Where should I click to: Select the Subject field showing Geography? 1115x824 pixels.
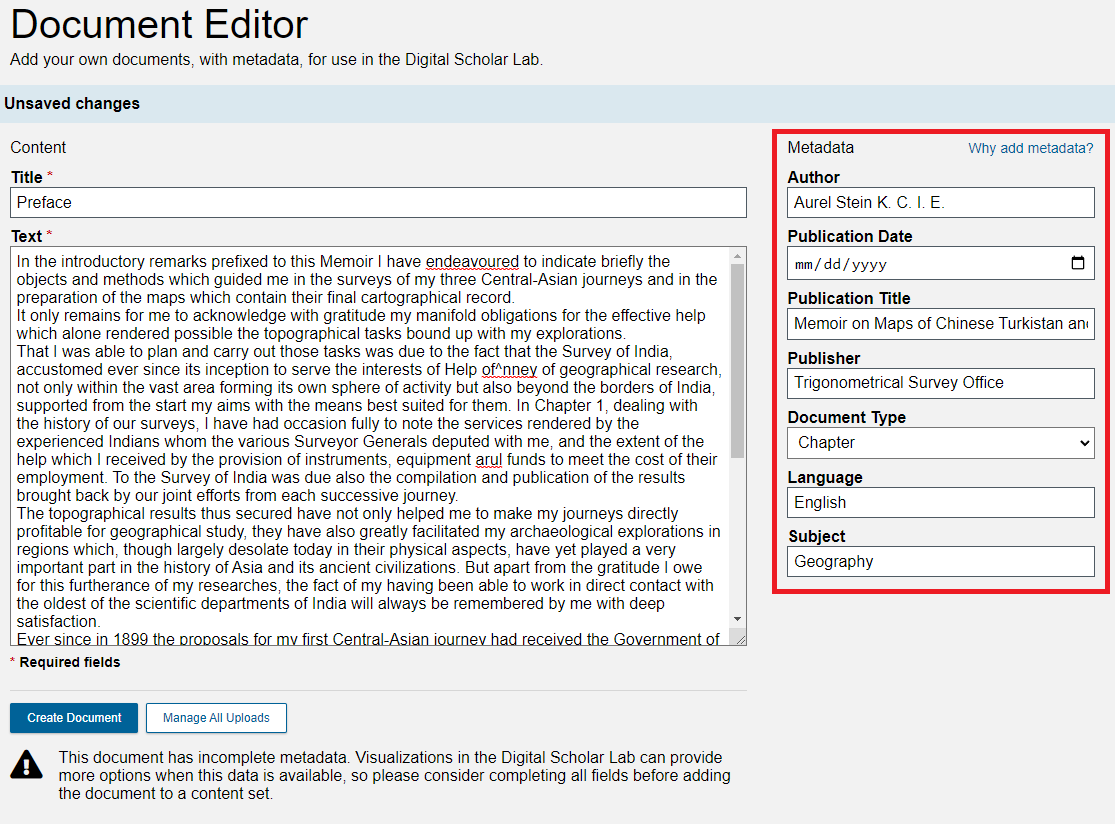click(940, 561)
